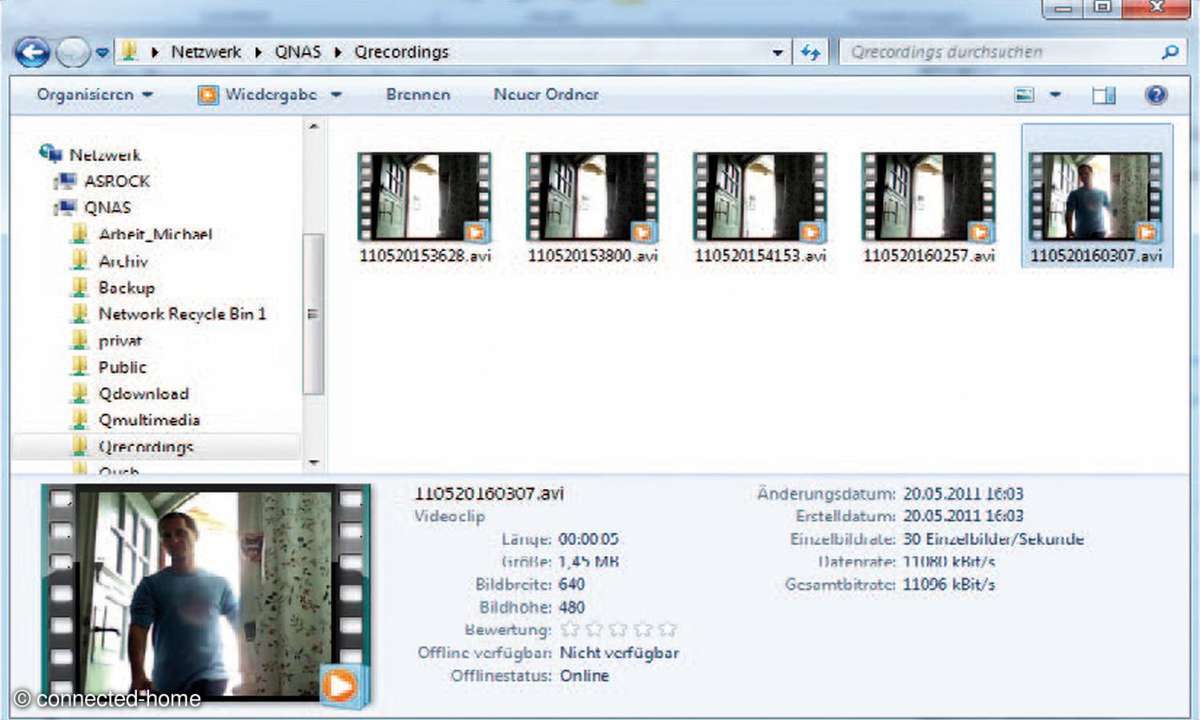Click the file name label 110520153628.avi

click(424, 256)
